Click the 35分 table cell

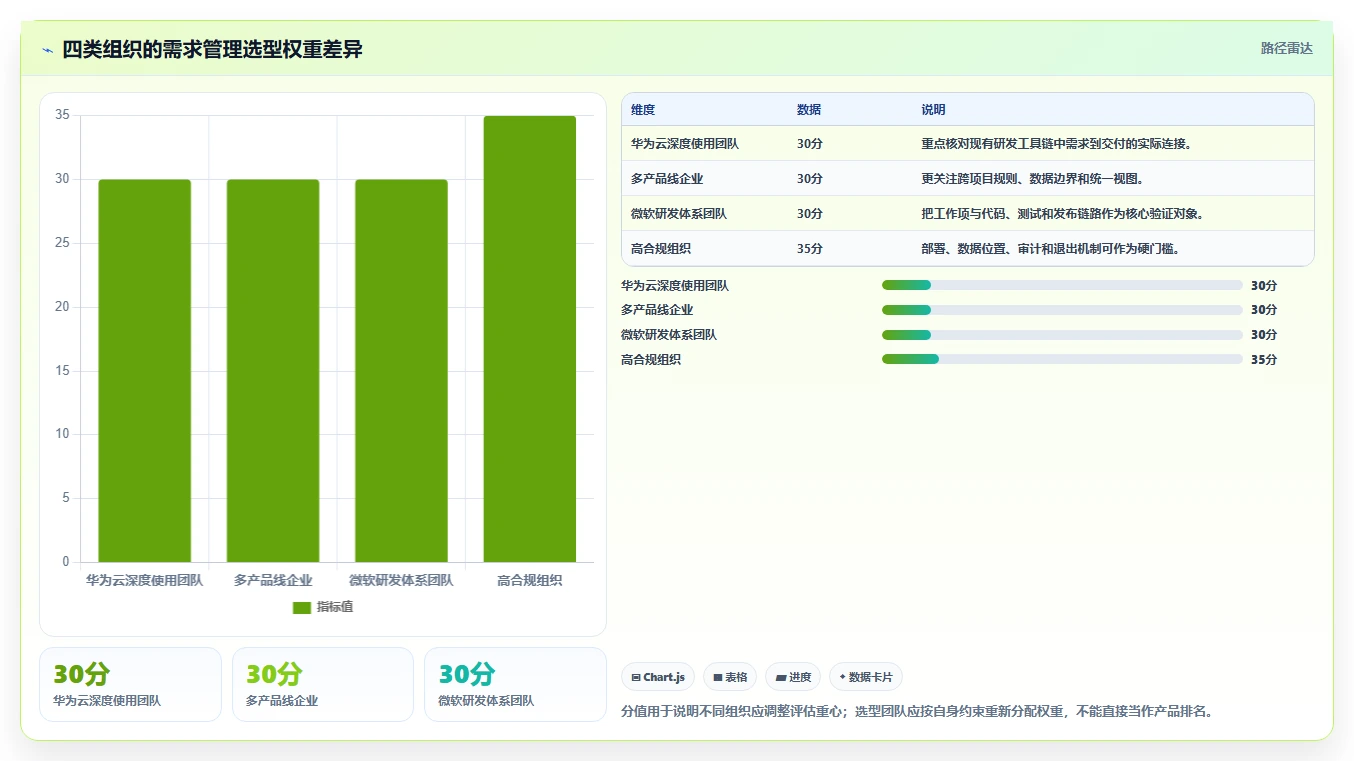click(x=810, y=249)
